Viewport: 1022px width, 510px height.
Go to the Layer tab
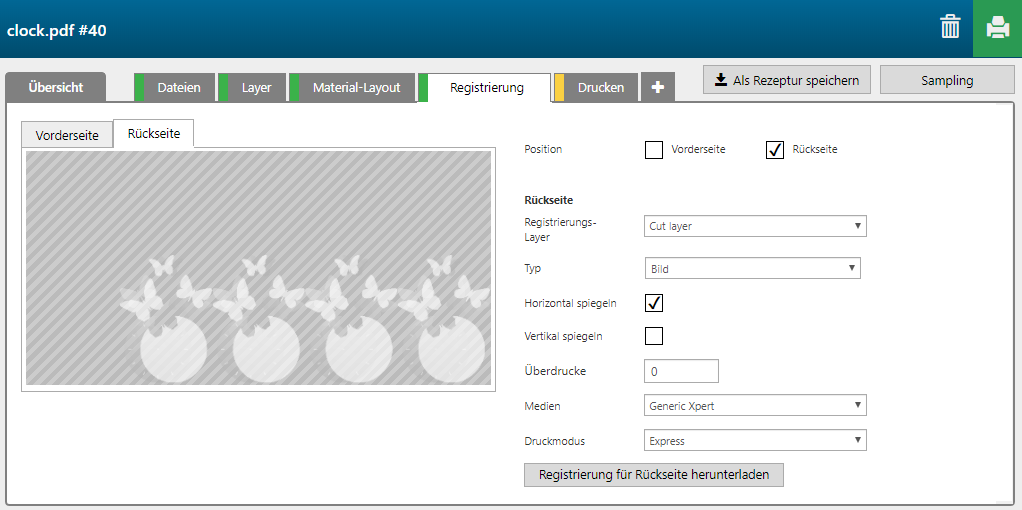click(256, 88)
